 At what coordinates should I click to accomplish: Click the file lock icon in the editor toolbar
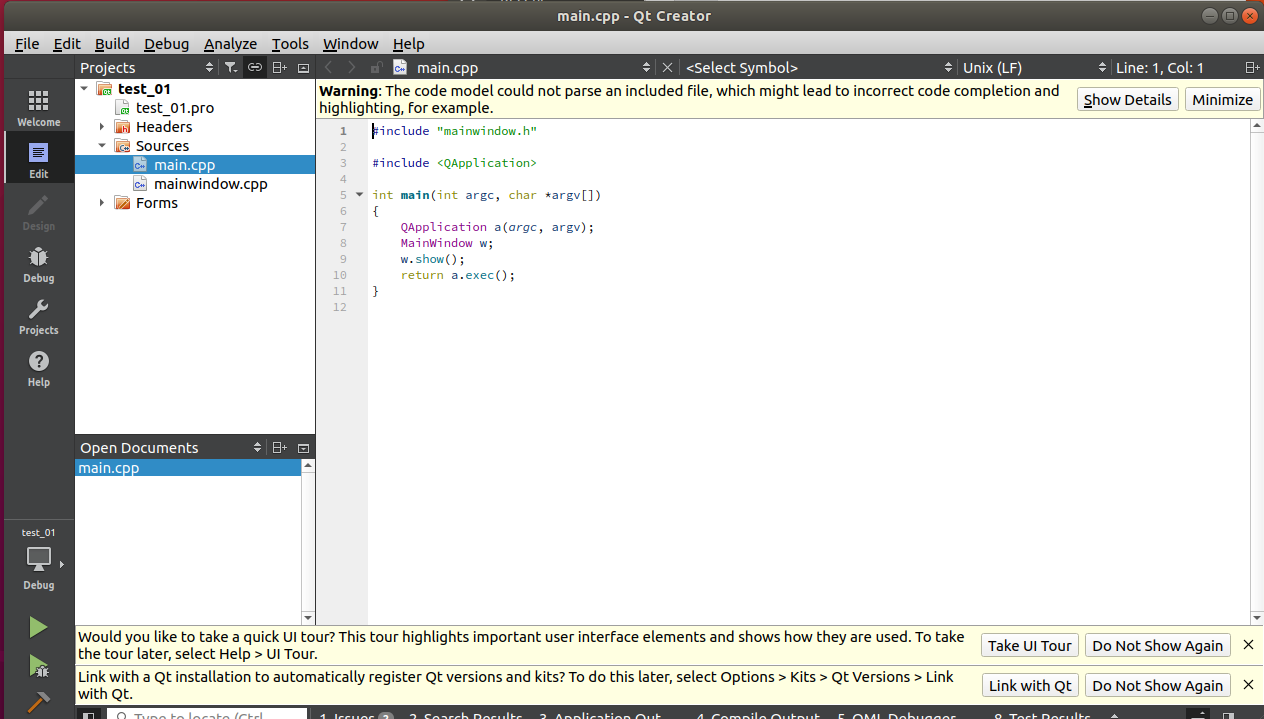(376, 67)
